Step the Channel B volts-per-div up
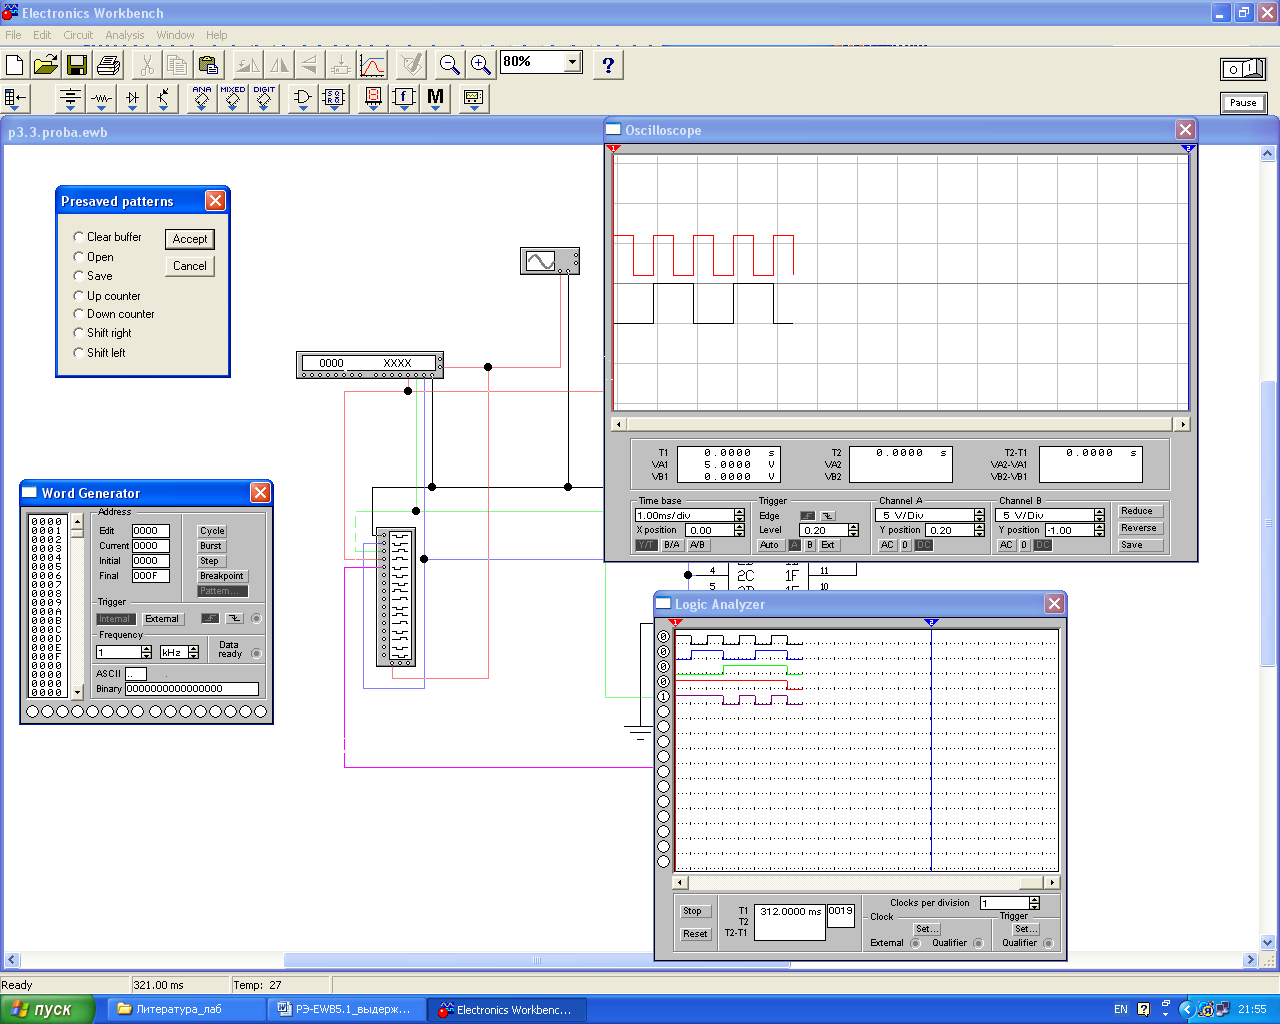This screenshot has width=1280, height=1024. (x=1099, y=512)
